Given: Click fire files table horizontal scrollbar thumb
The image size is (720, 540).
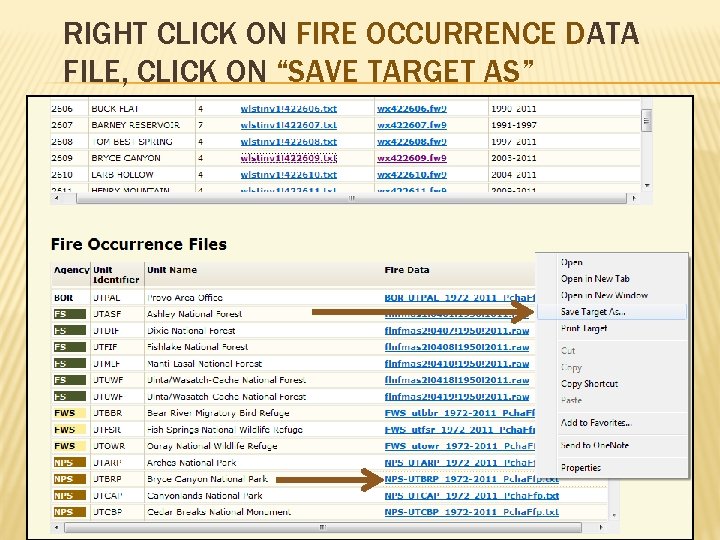Looking at the screenshot, I should click(323, 527).
